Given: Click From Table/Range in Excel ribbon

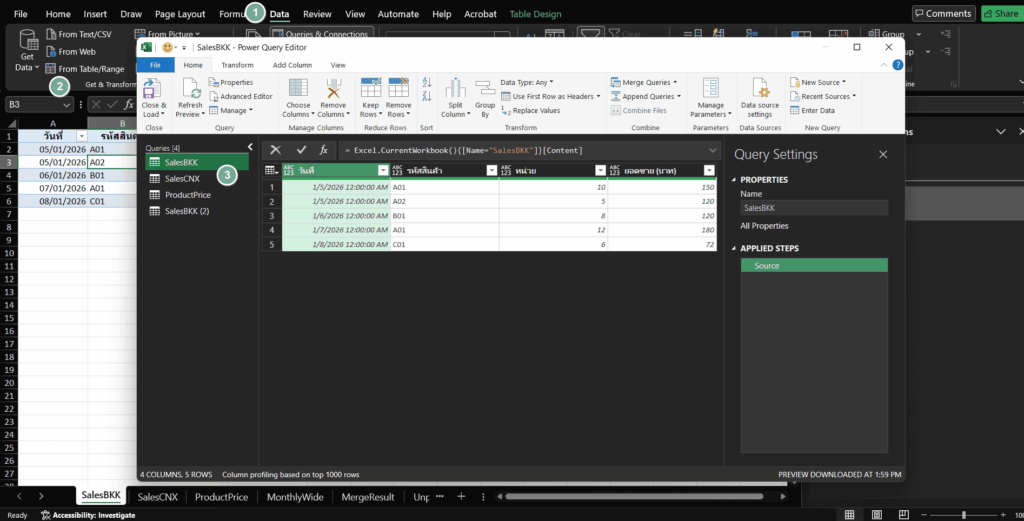Looking at the screenshot, I should 85,69.
